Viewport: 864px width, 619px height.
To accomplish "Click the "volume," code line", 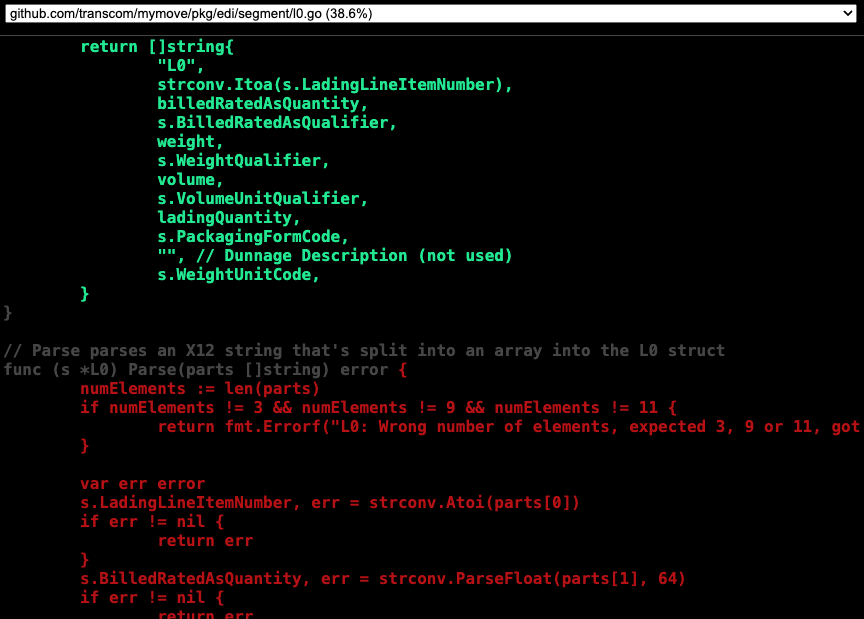I will click(x=190, y=180).
